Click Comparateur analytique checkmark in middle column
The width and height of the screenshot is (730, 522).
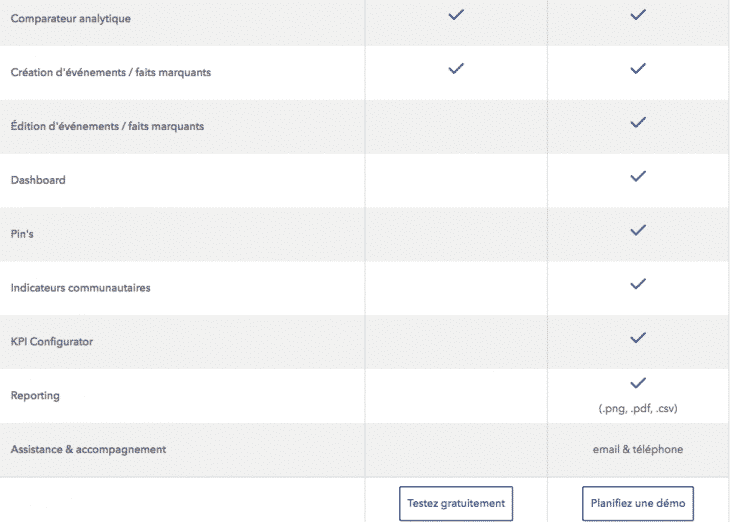pos(456,15)
